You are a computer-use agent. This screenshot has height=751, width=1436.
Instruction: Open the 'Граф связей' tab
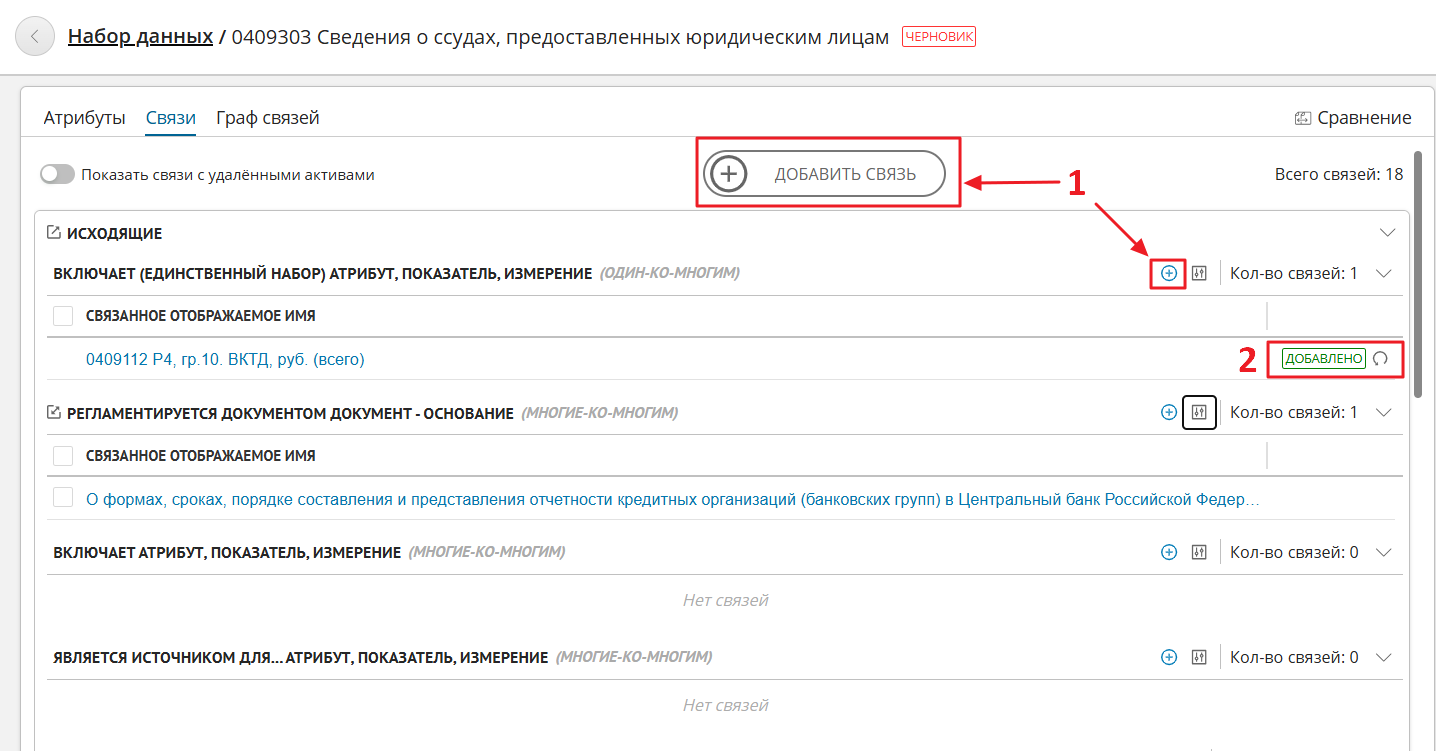[267, 118]
